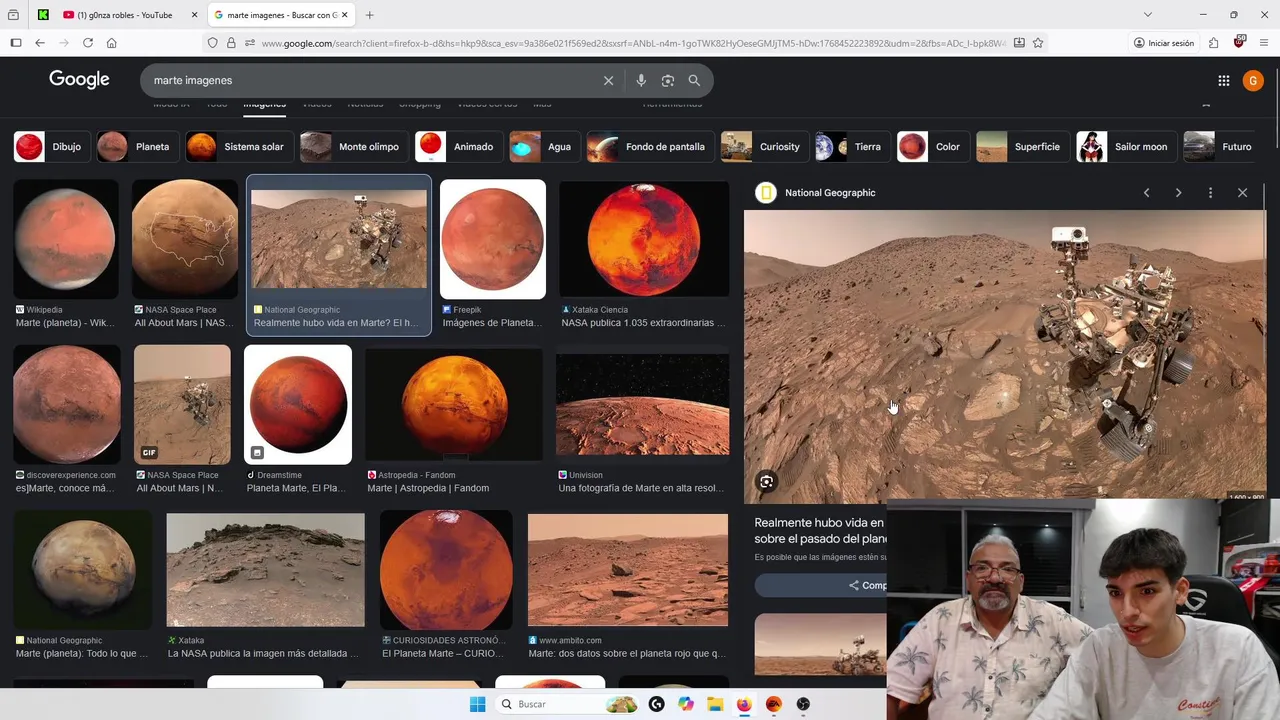This screenshot has height=720, width=1280.
Task: Open the Google apps grid
Action: click(1223, 80)
